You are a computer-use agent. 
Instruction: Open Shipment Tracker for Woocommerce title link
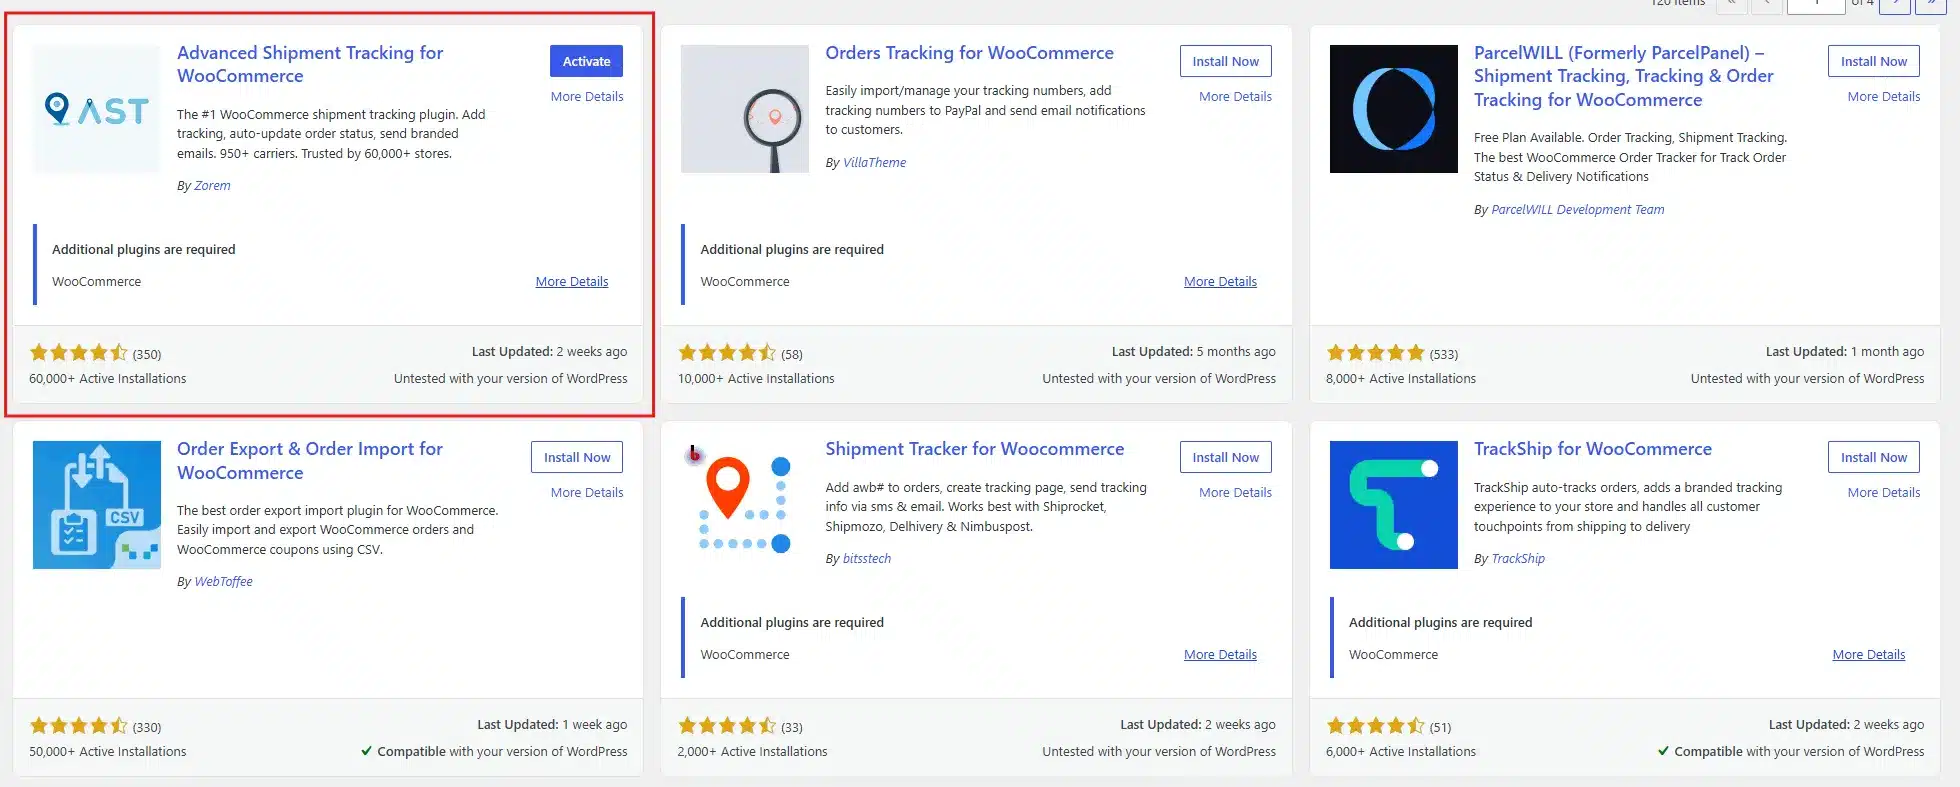(x=974, y=449)
